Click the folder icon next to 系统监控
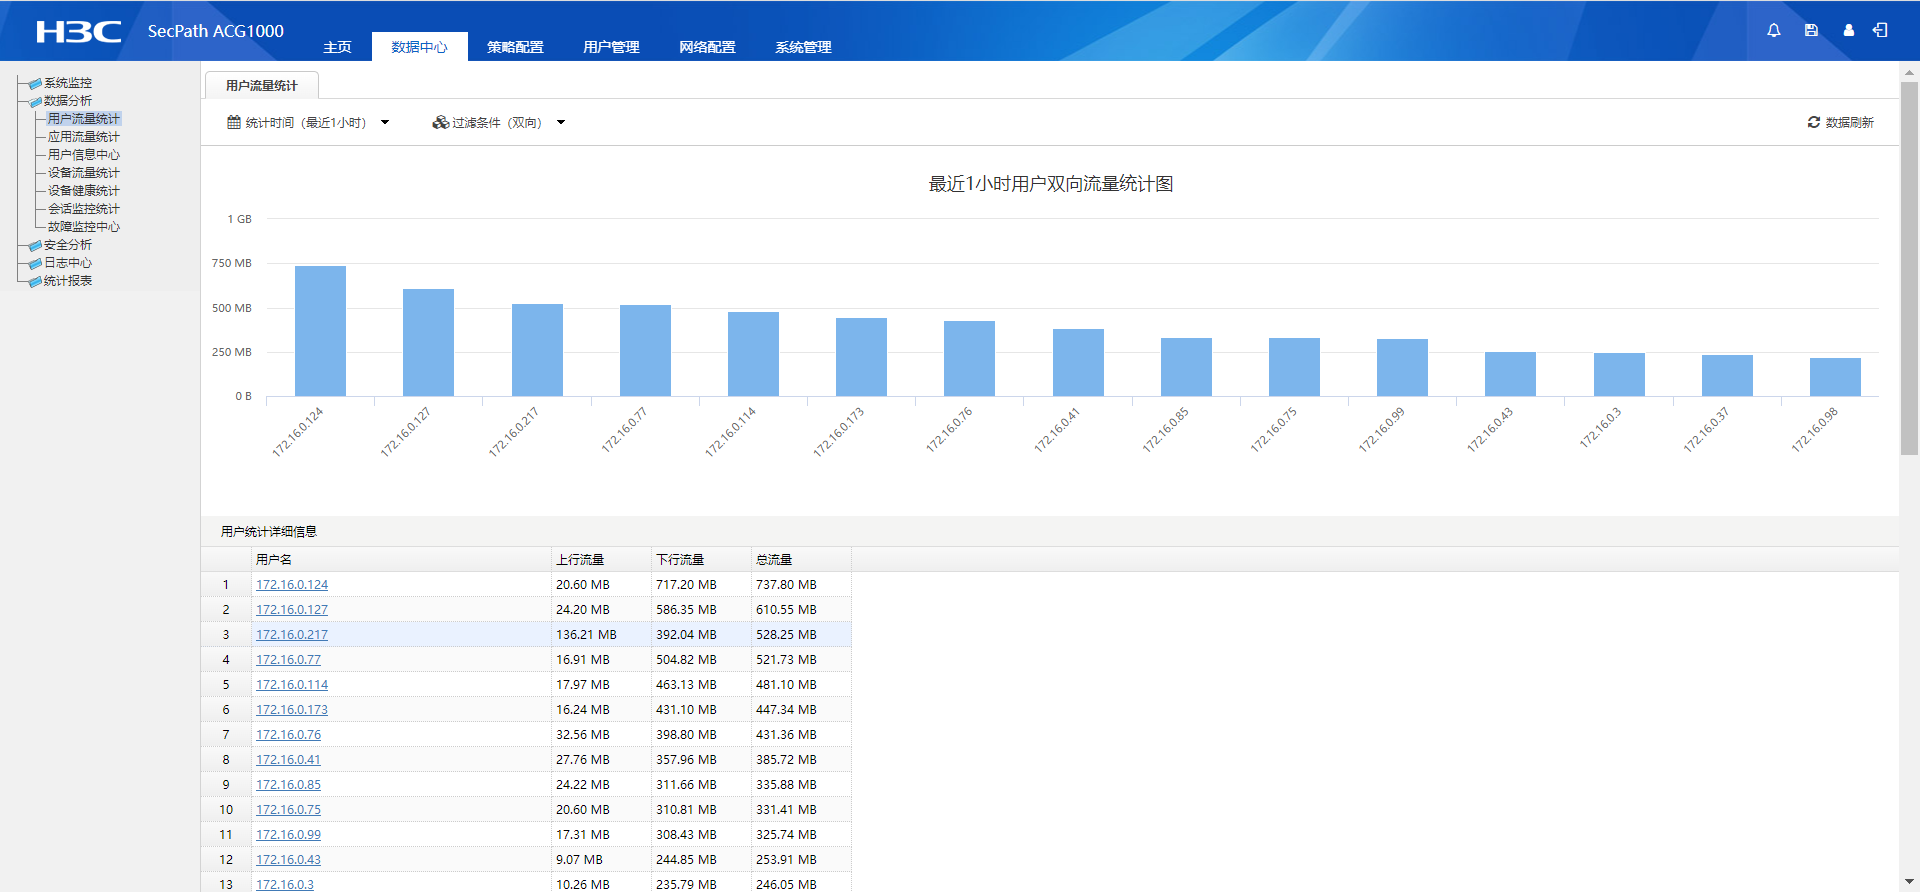 [x=35, y=83]
